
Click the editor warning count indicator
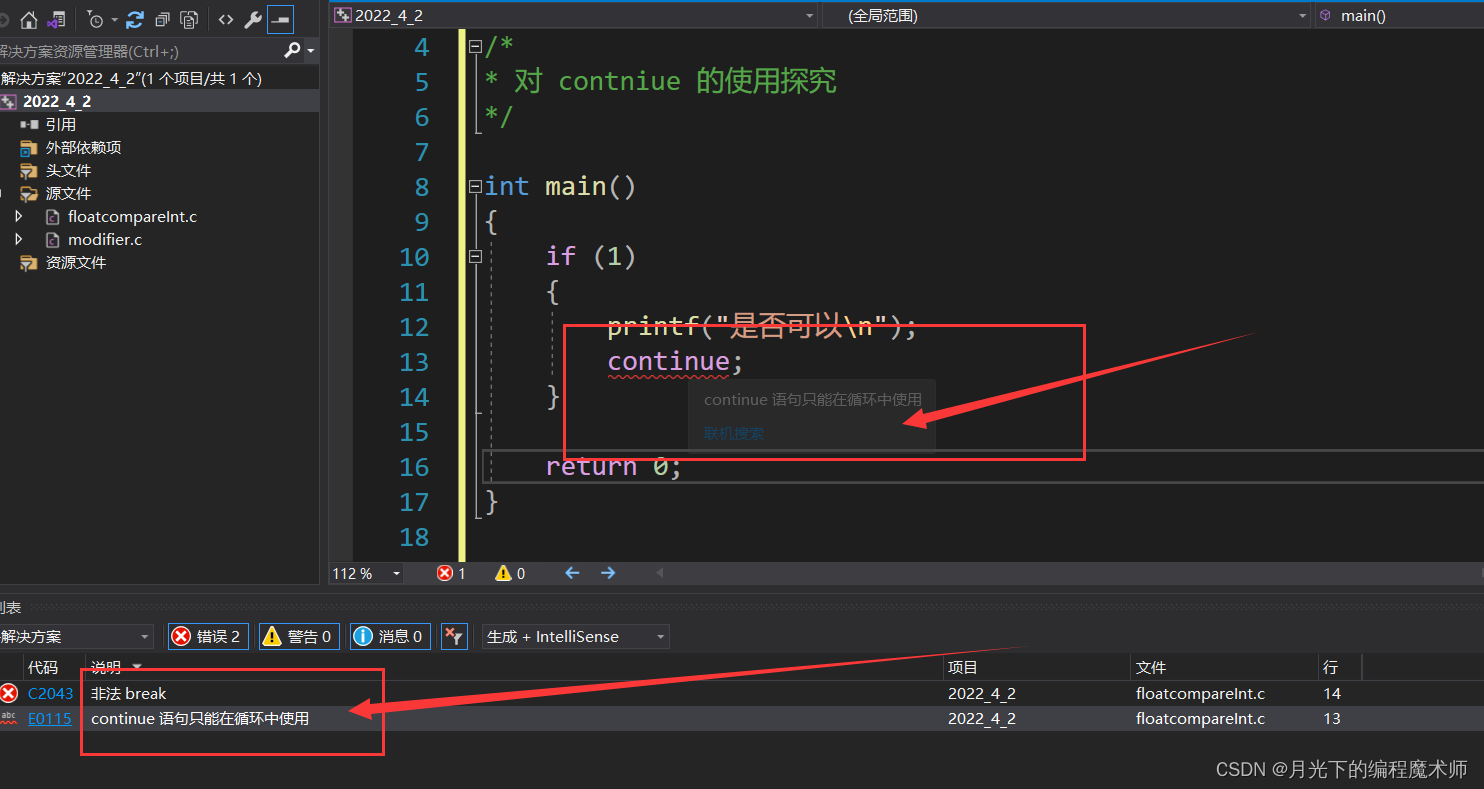[510, 573]
